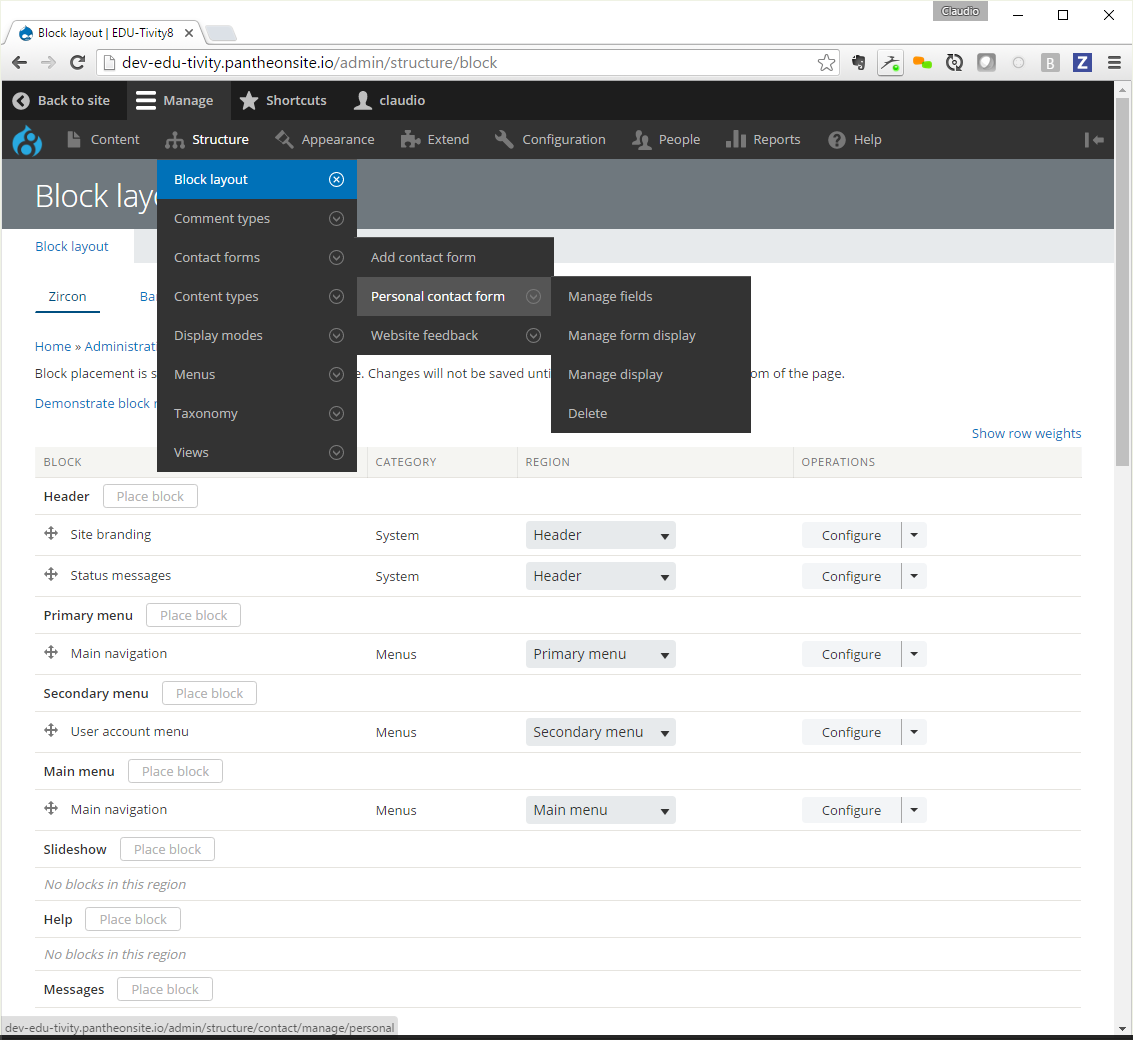Viewport: 1133px width, 1040px height.
Task: Reload the page using the refresh icon
Action: point(77,63)
